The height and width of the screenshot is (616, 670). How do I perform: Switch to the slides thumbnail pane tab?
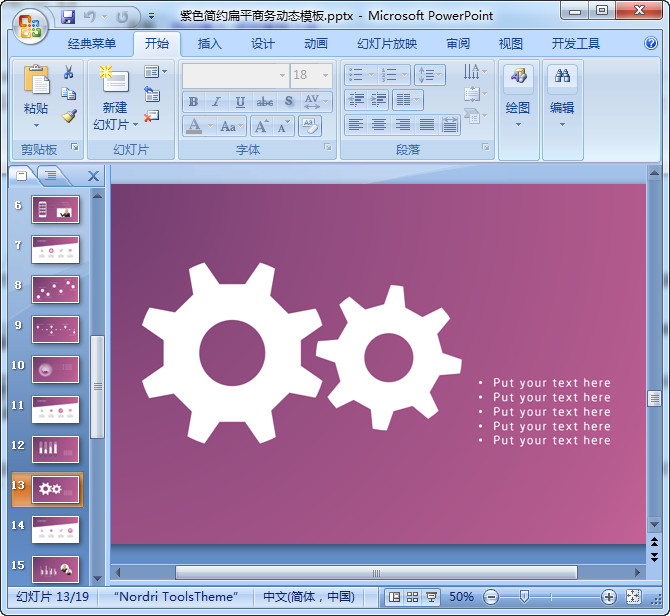coord(22,175)
